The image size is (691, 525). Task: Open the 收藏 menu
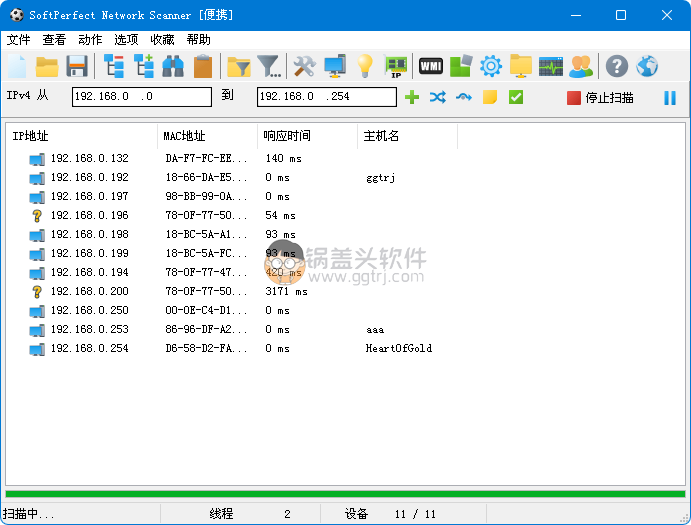(x=163, y=40)
